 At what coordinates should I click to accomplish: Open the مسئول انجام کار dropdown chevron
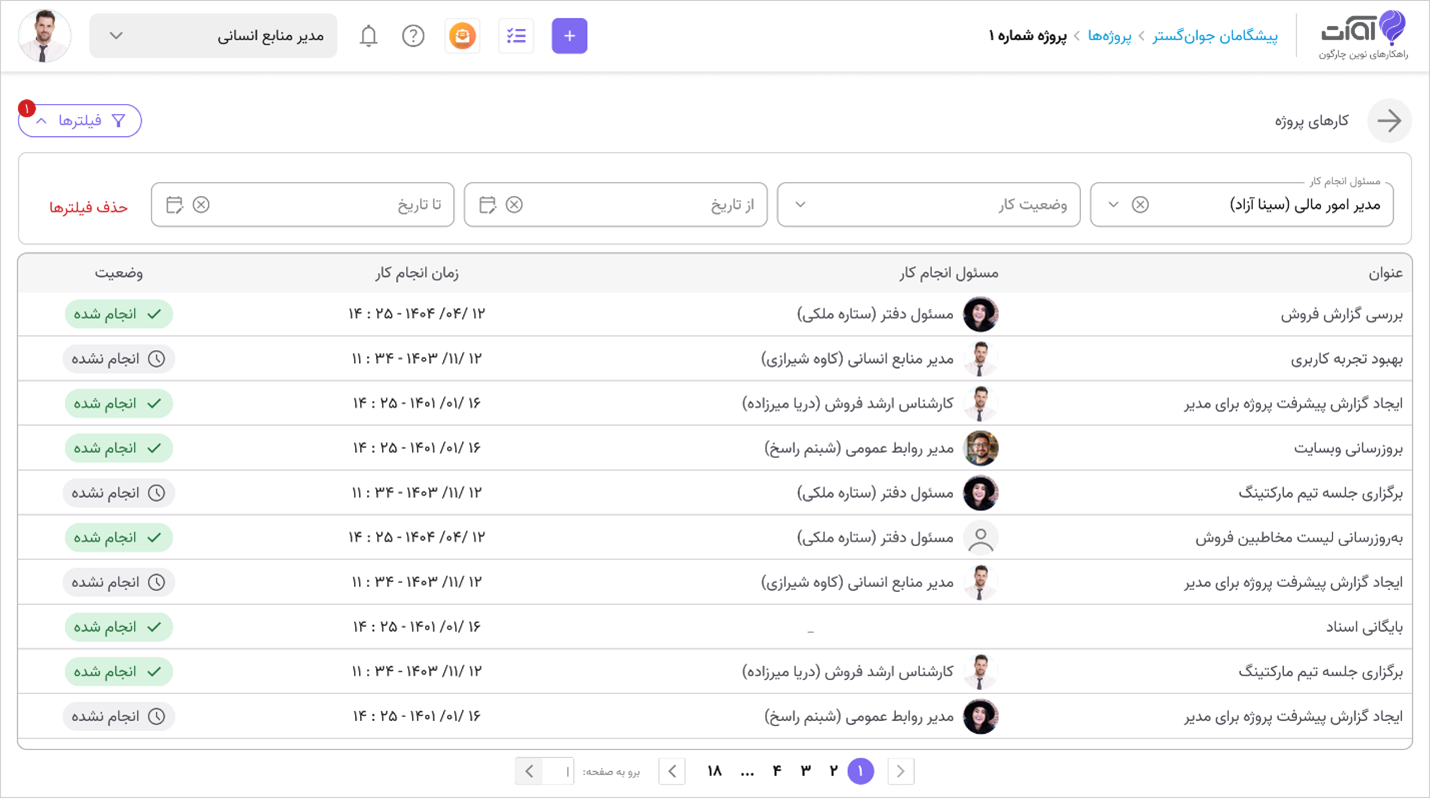point(1113,204)
